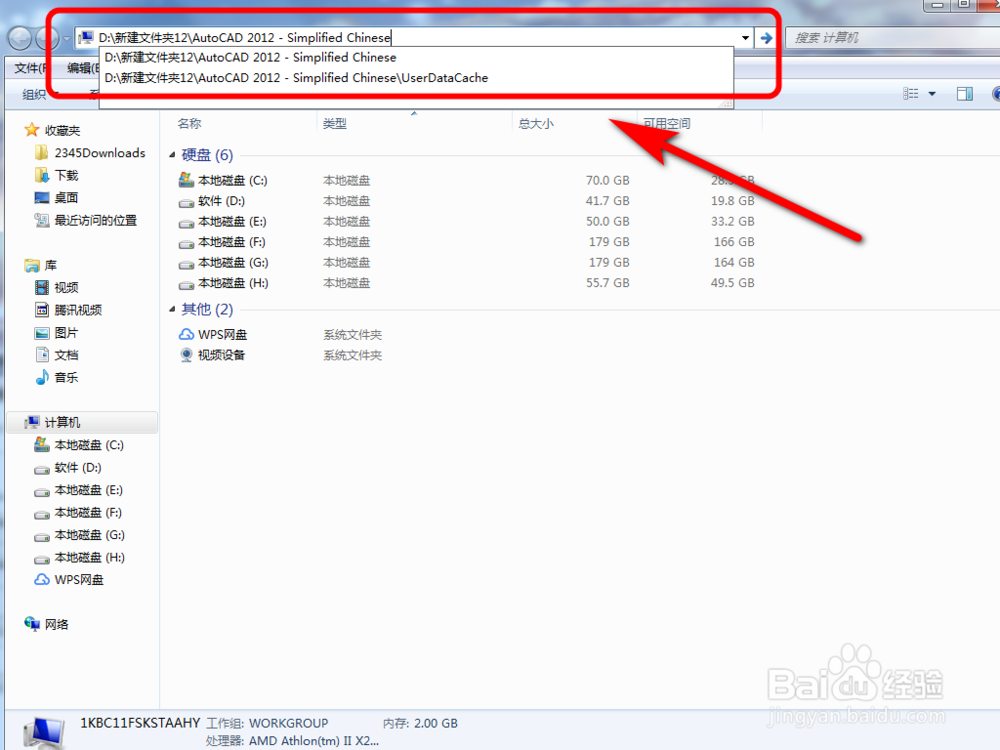Collapse the 其他 (2) group
The height and width of the screenshot is (750, 1000).
click(172, 309)
